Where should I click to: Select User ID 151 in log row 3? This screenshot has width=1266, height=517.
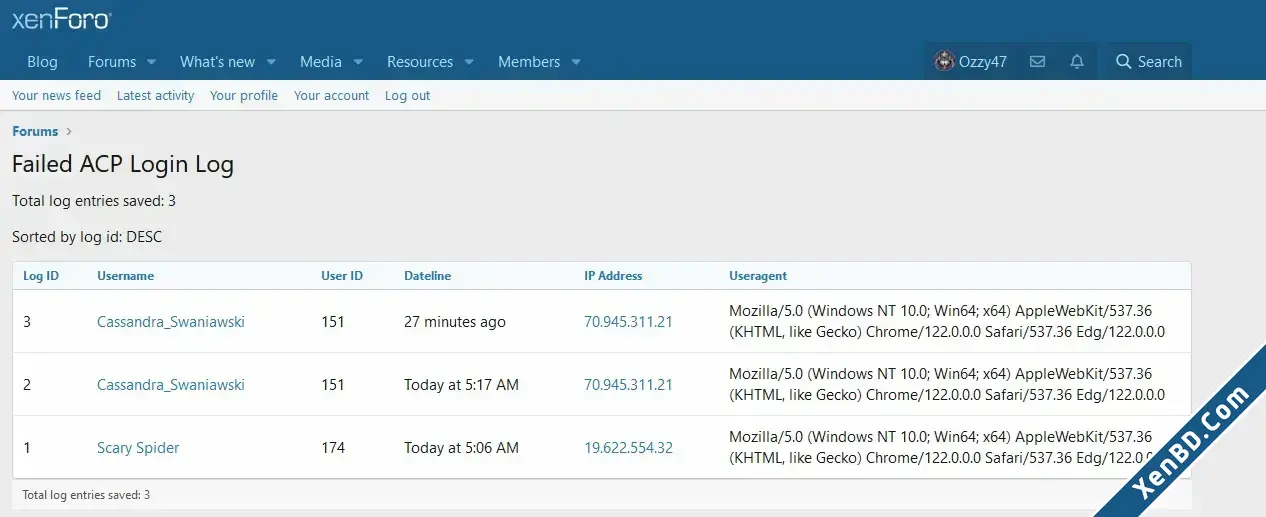click(x=333, y=322)
